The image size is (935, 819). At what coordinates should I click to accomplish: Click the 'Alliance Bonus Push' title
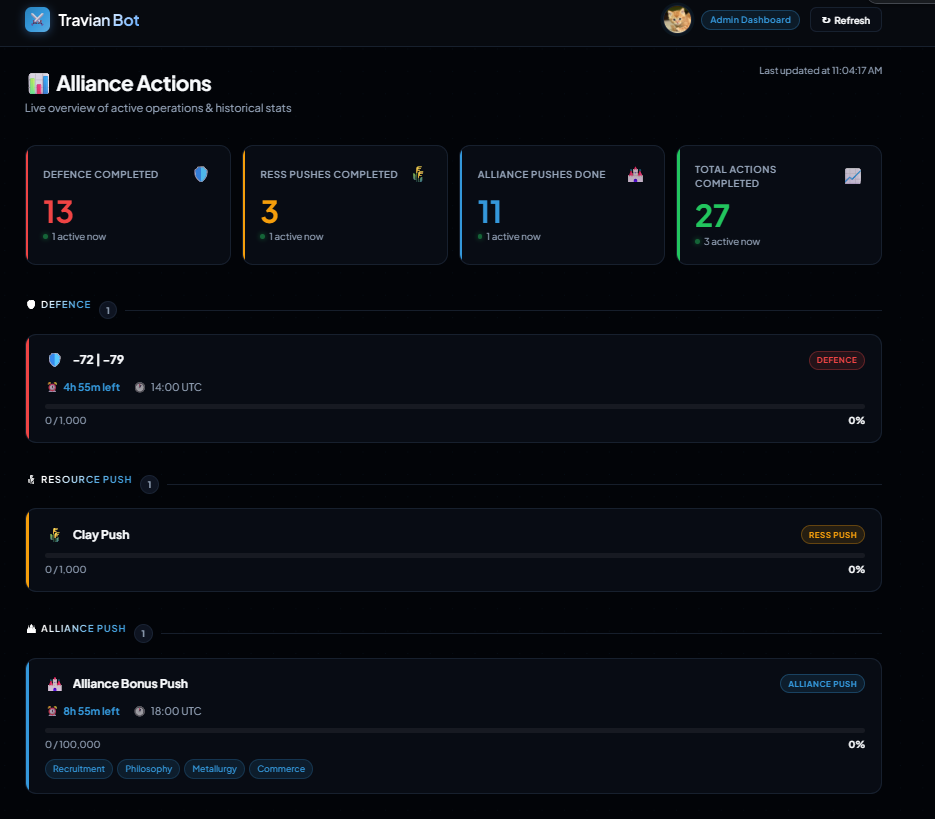[130, 684]
